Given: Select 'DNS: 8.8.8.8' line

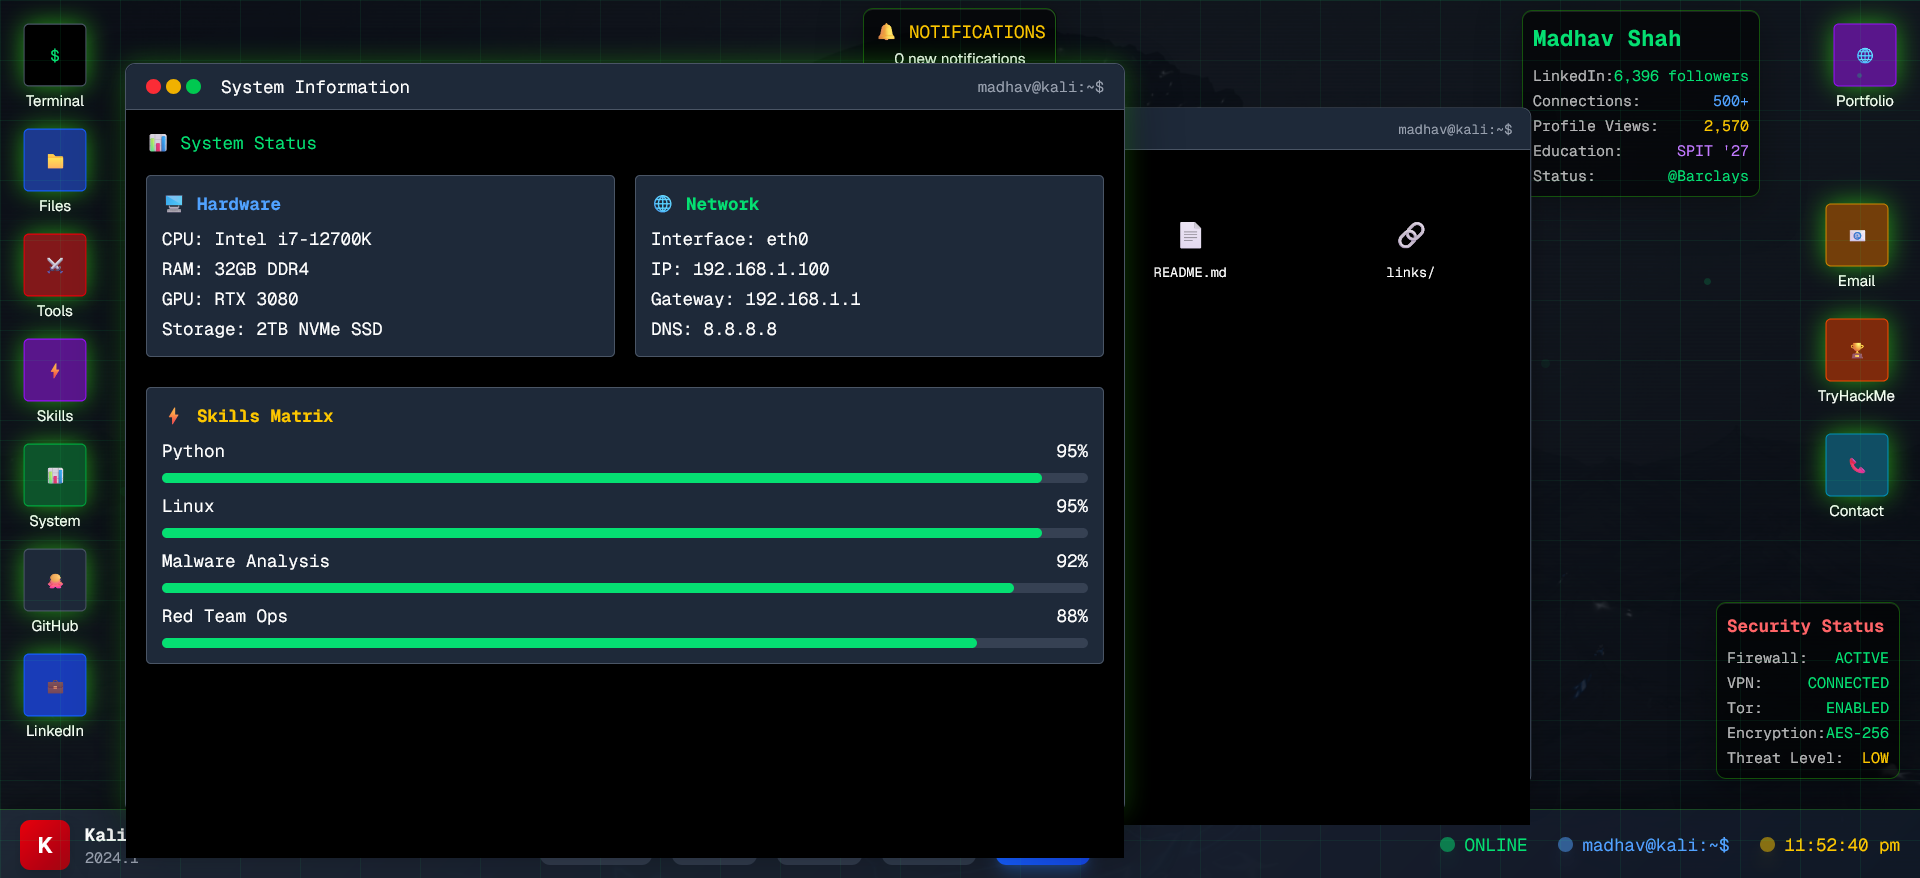Looking at the screenshot, I should click(x=714, y=329).
